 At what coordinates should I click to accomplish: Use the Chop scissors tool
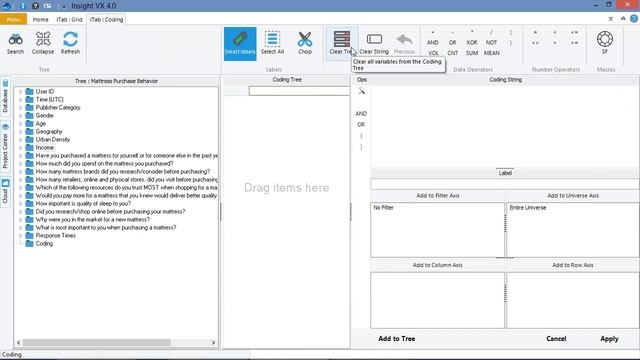305,43
